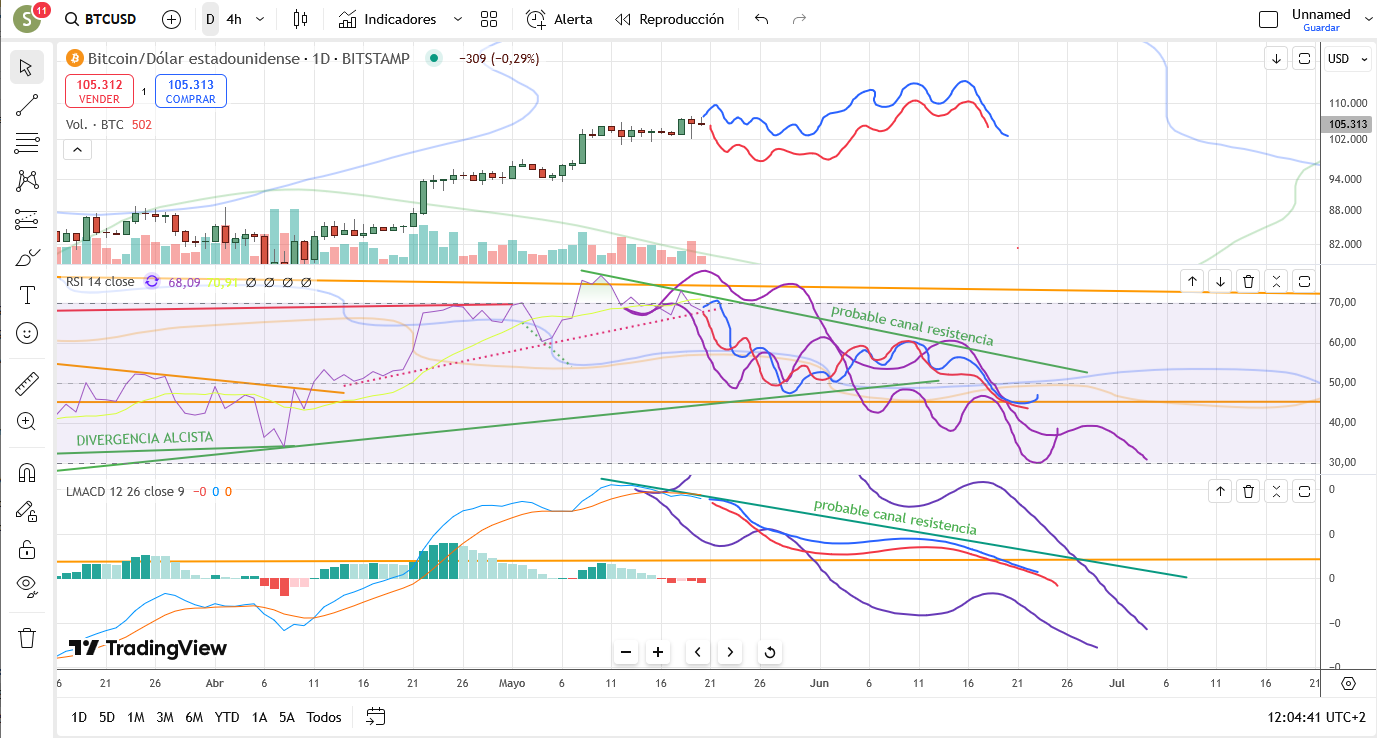
Task: Move the main price pane down
Action: pyautogui.click(x=1277, y=58)
